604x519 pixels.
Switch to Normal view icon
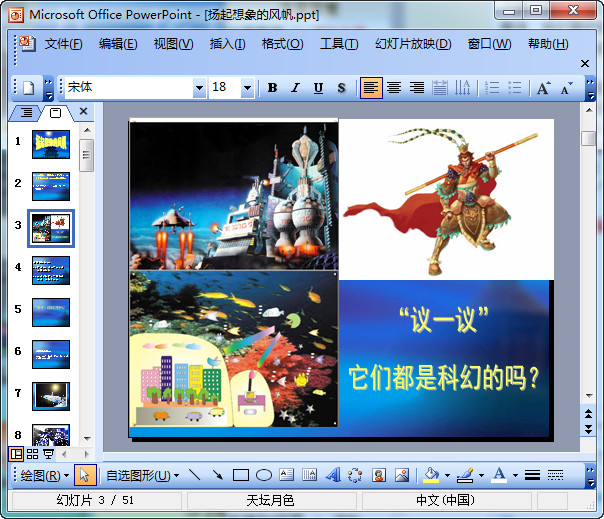coord(16,454)
